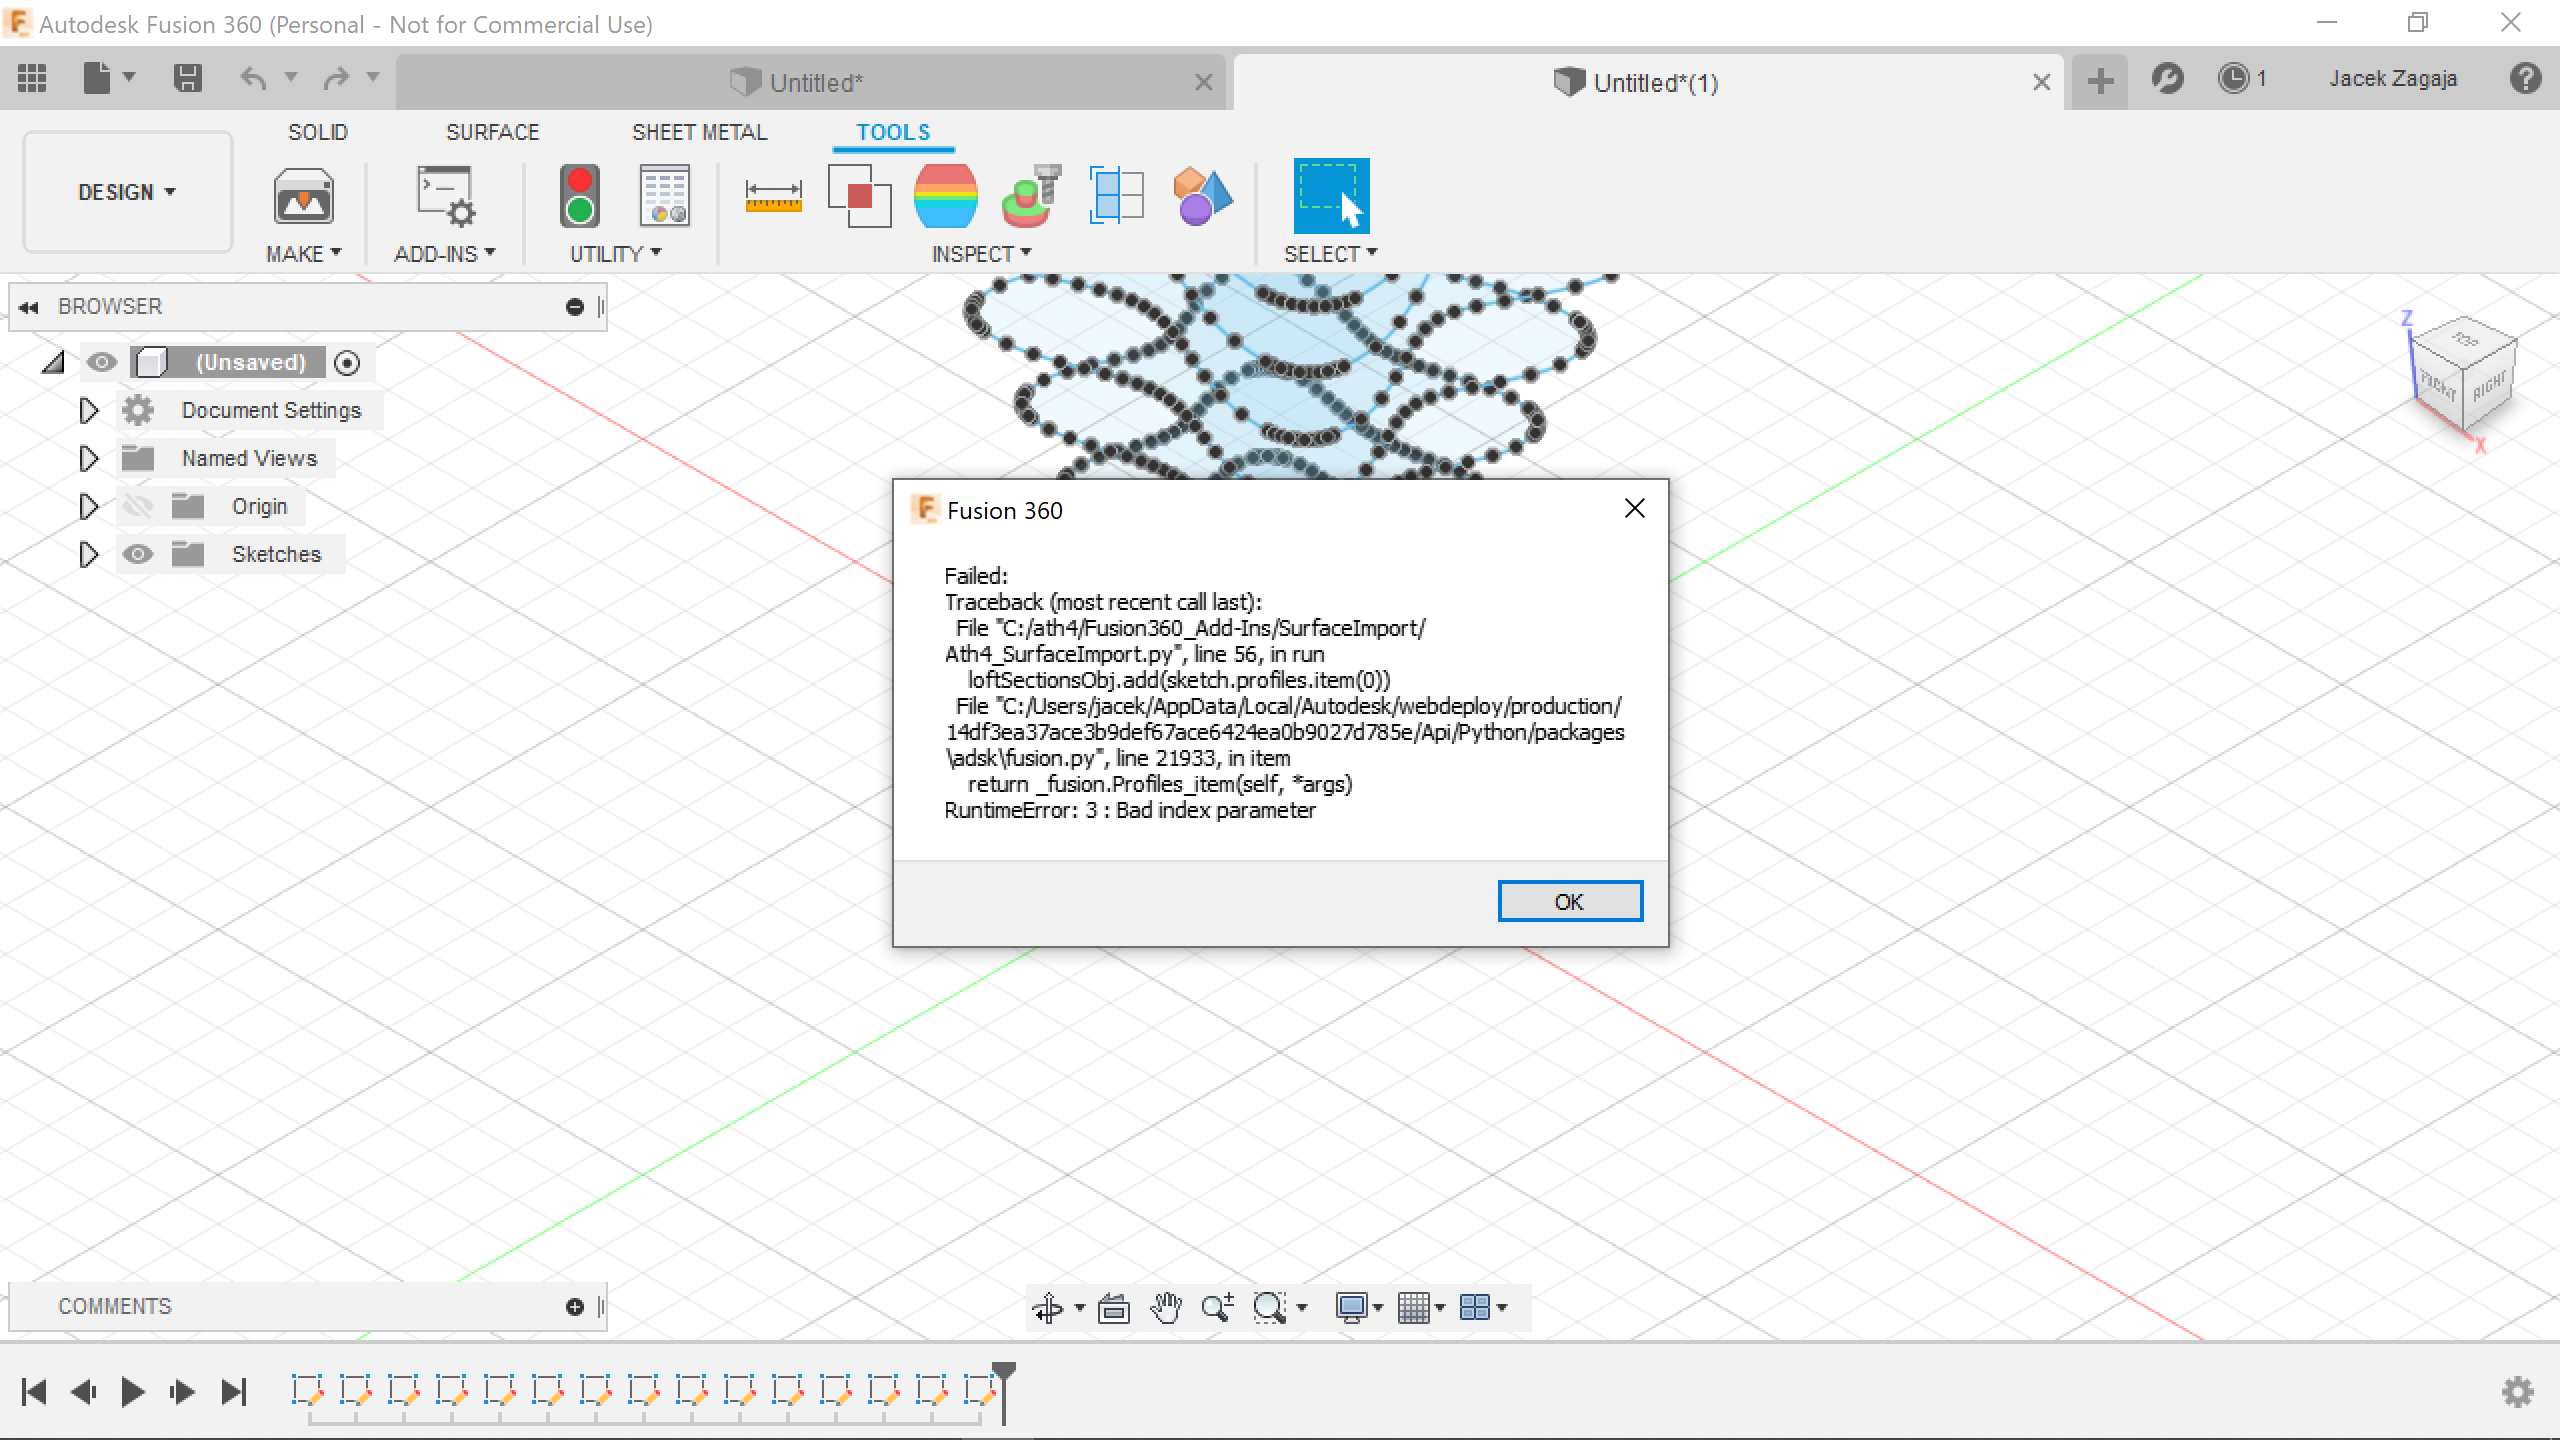Click the Undo arrow

254,78
